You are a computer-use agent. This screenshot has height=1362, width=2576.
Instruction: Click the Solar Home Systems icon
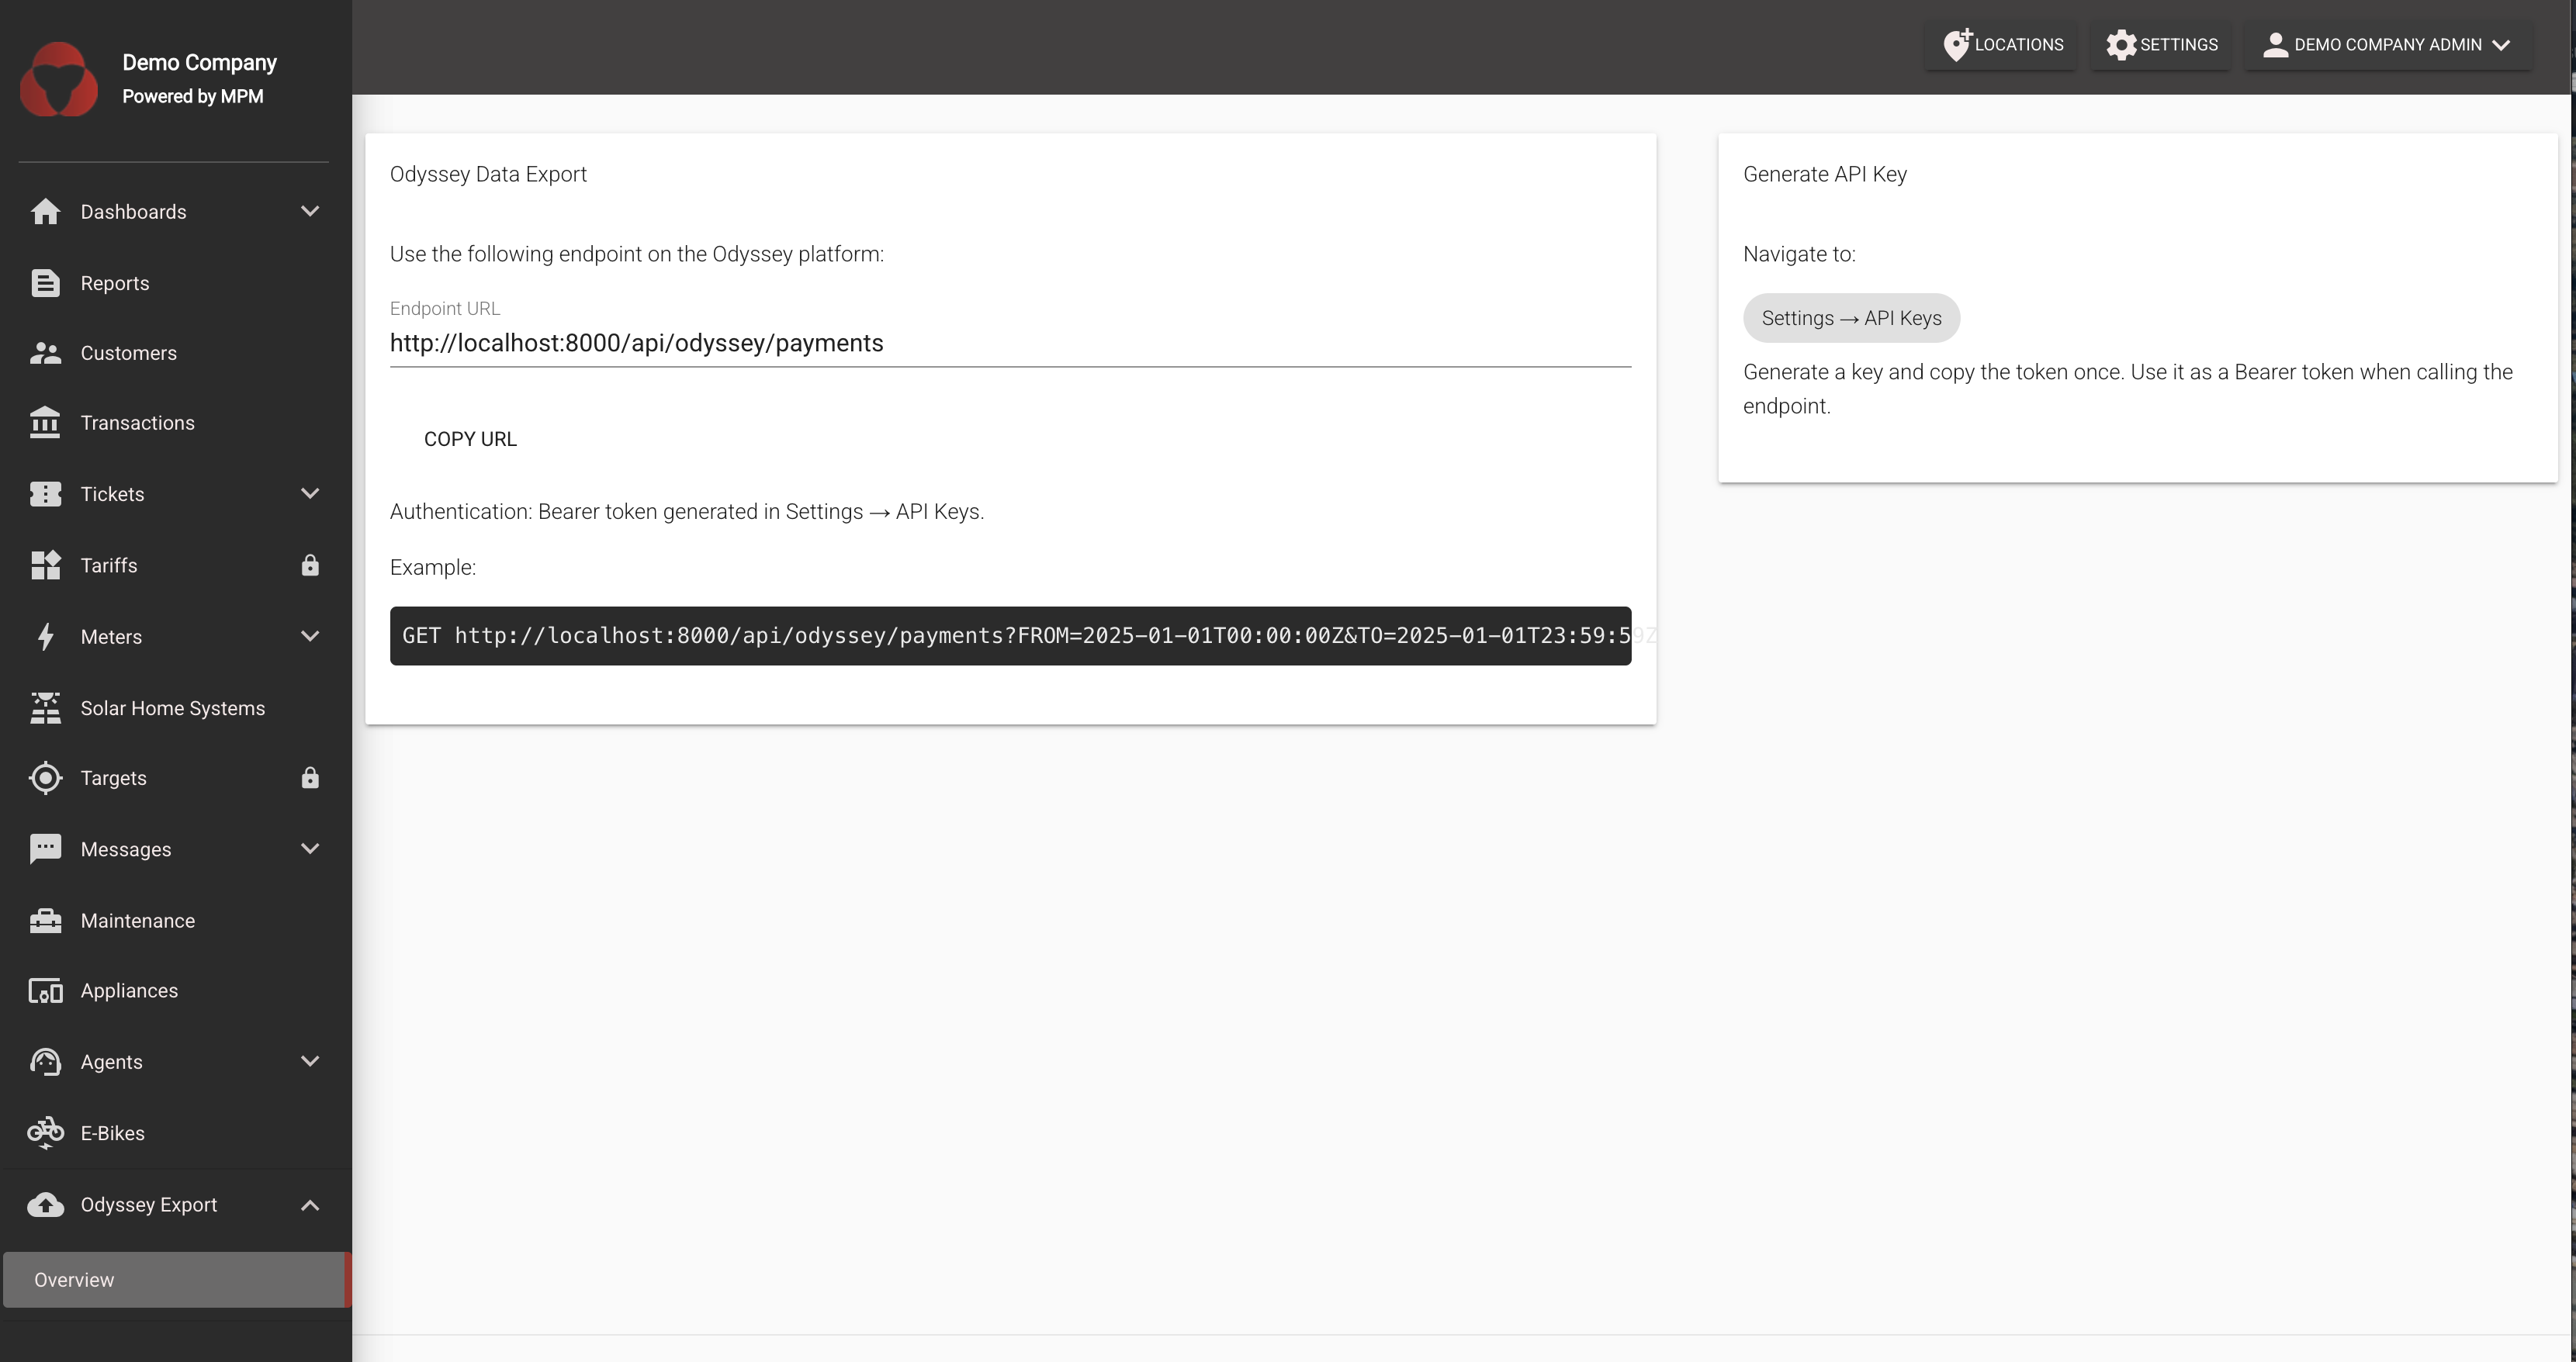click(x=45, y=708)
